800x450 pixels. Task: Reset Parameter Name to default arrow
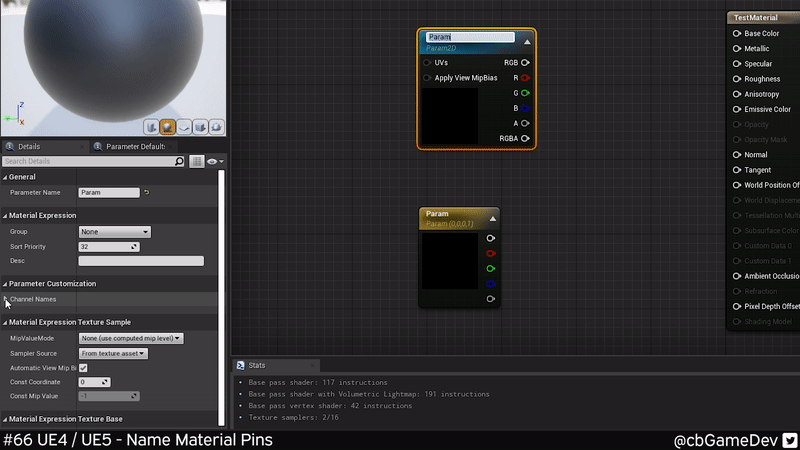[147, 192]
